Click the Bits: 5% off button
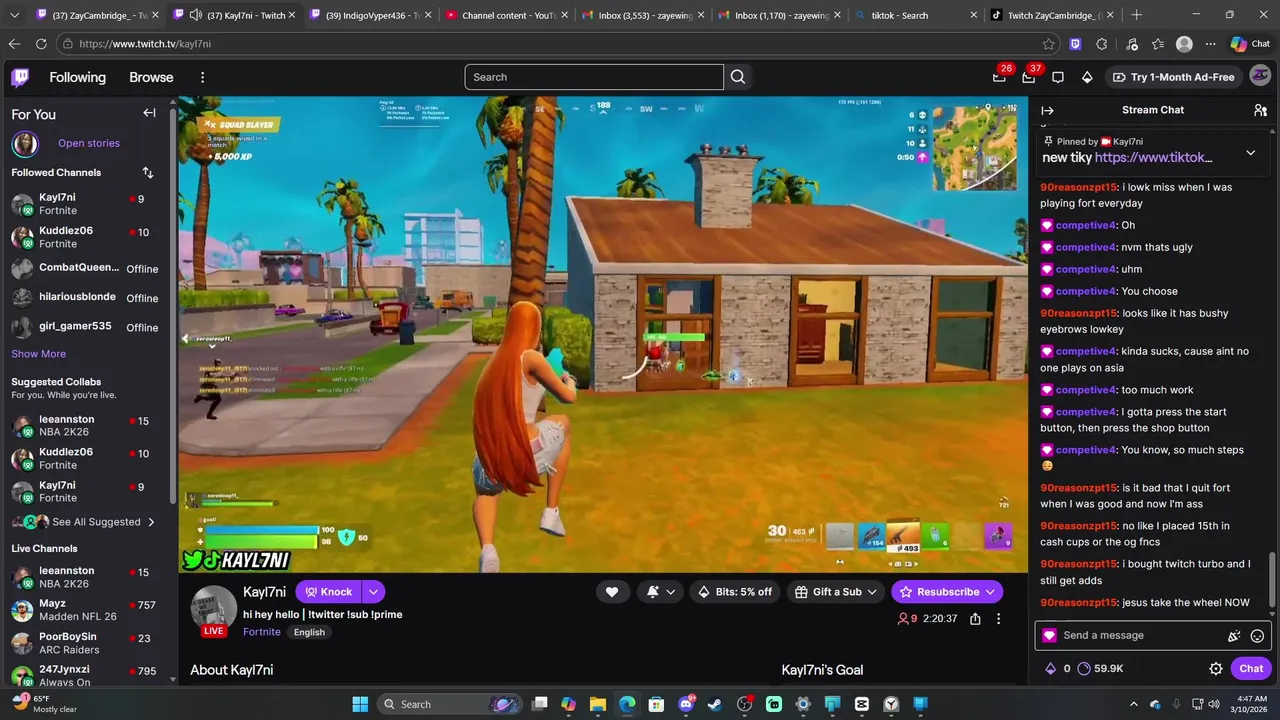 tap(735, 592)
